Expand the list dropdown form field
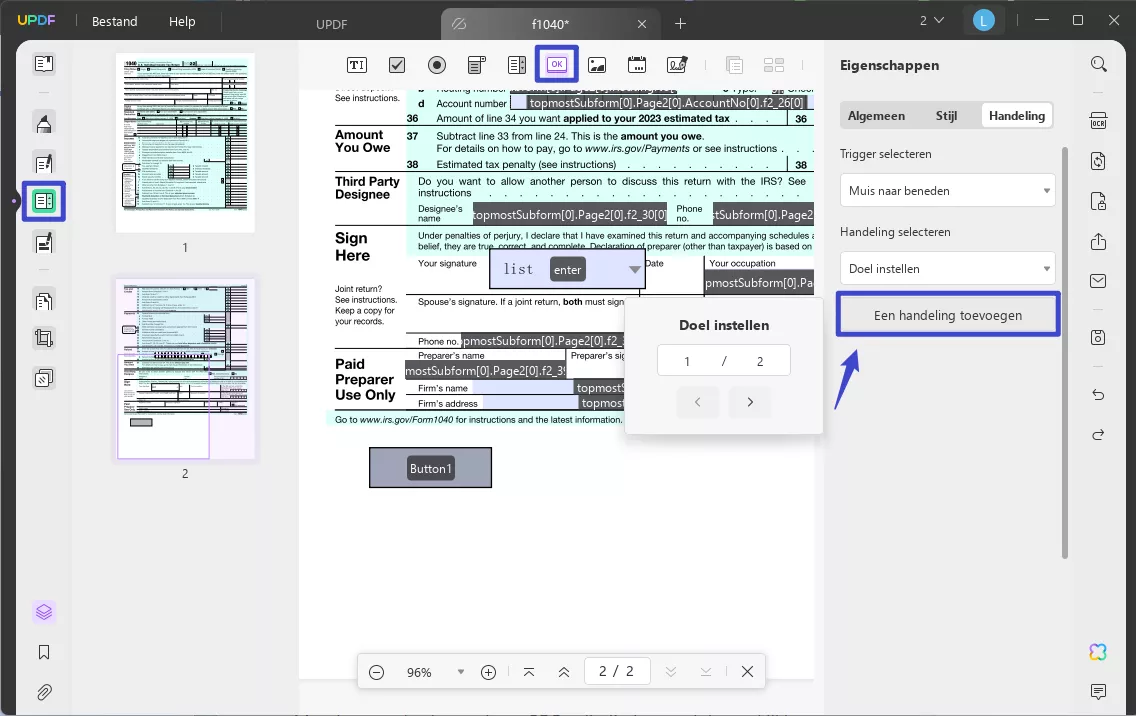This screenshot has width=1136, height=716. (x=635, y=270)
